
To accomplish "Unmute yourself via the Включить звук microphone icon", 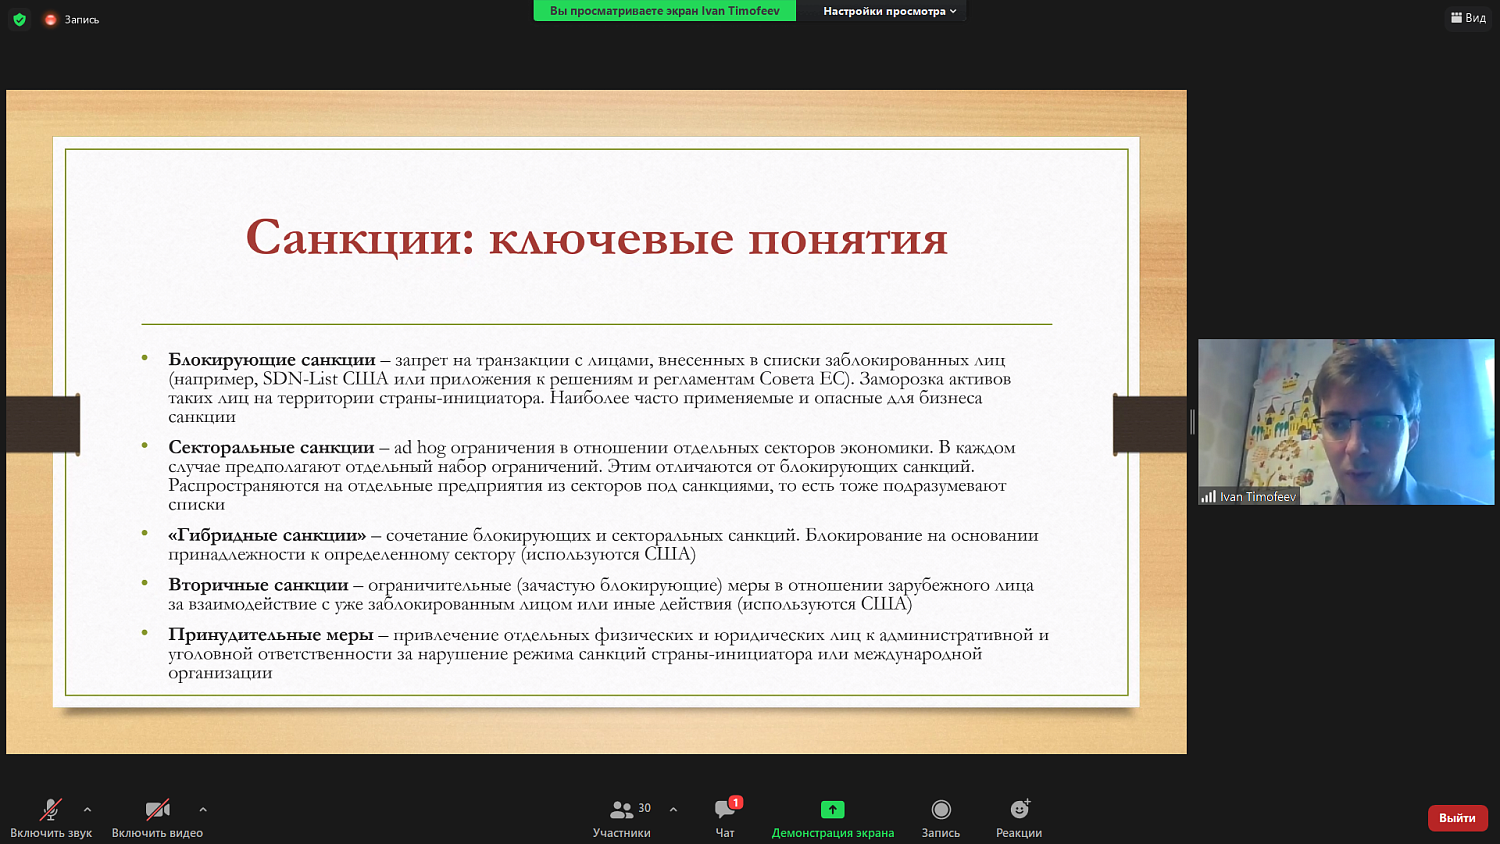I will tap(52, 808).
